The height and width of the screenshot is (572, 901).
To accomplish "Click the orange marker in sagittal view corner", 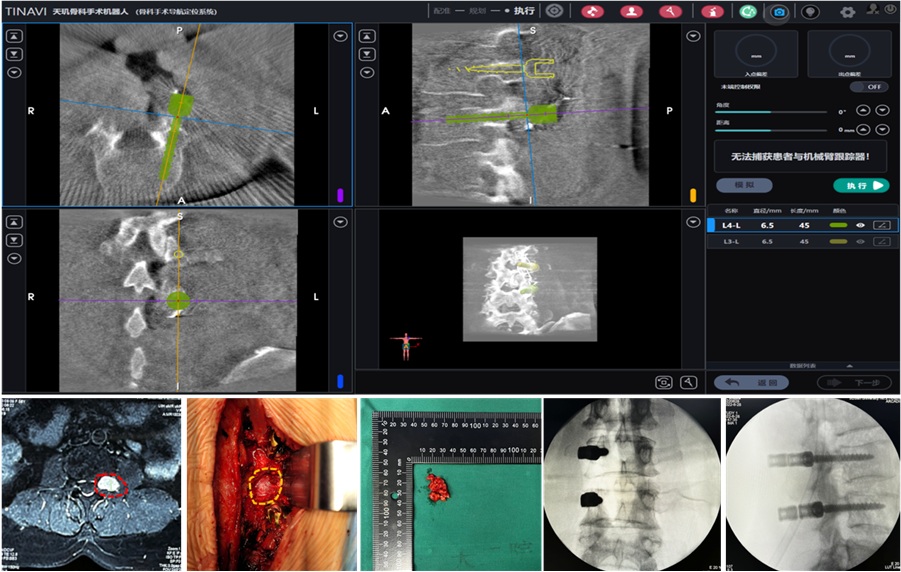I will 693,195.
